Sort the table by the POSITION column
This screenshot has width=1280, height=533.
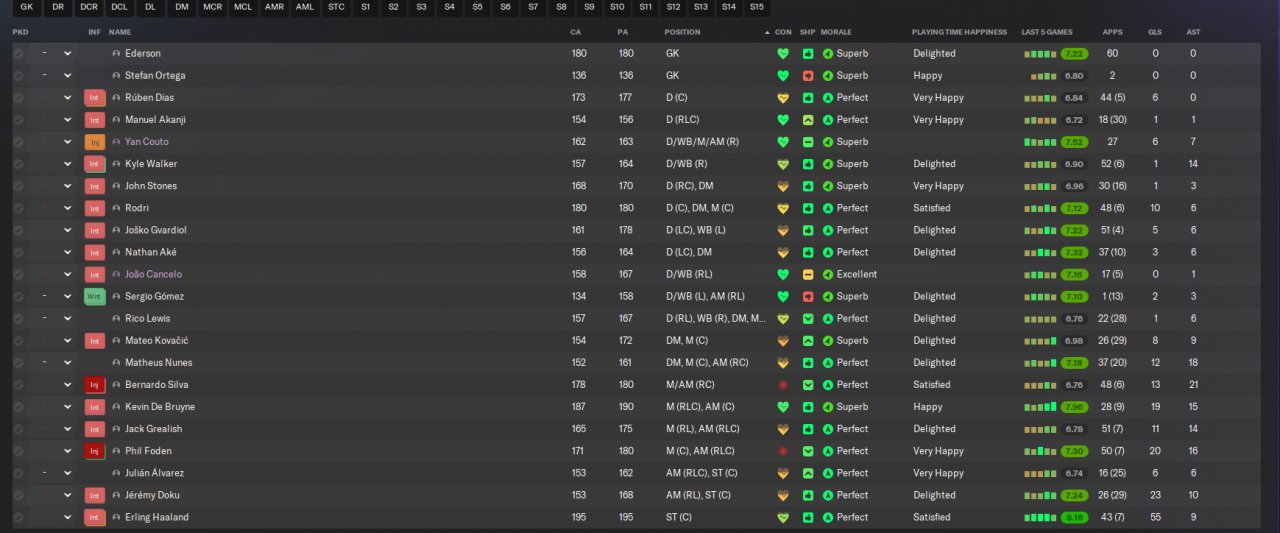[x=683, y=32]
